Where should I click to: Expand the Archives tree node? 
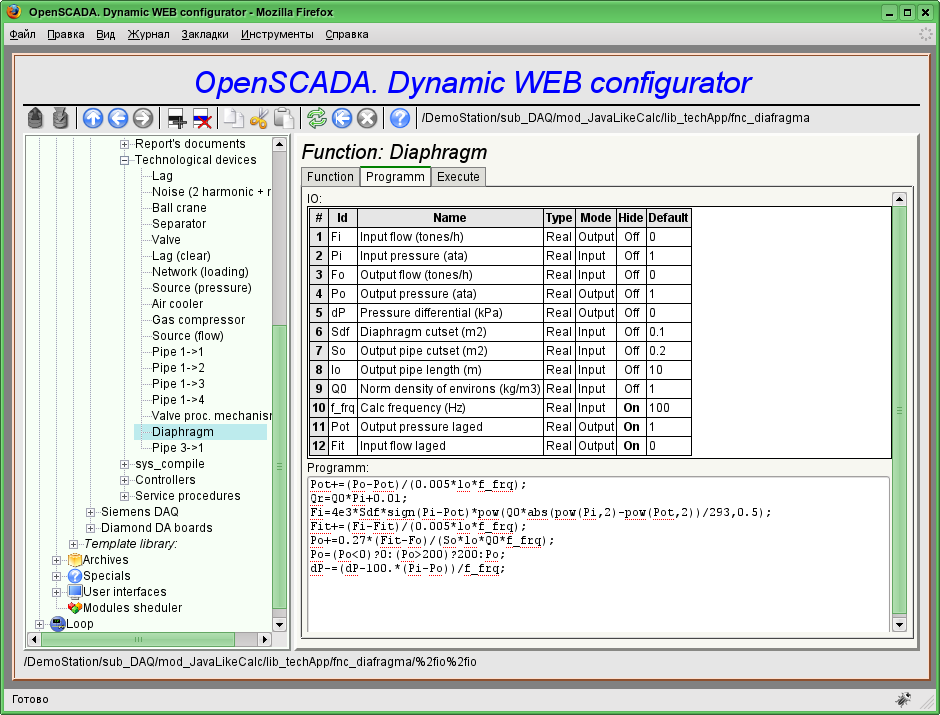click(x=56, y=560)
